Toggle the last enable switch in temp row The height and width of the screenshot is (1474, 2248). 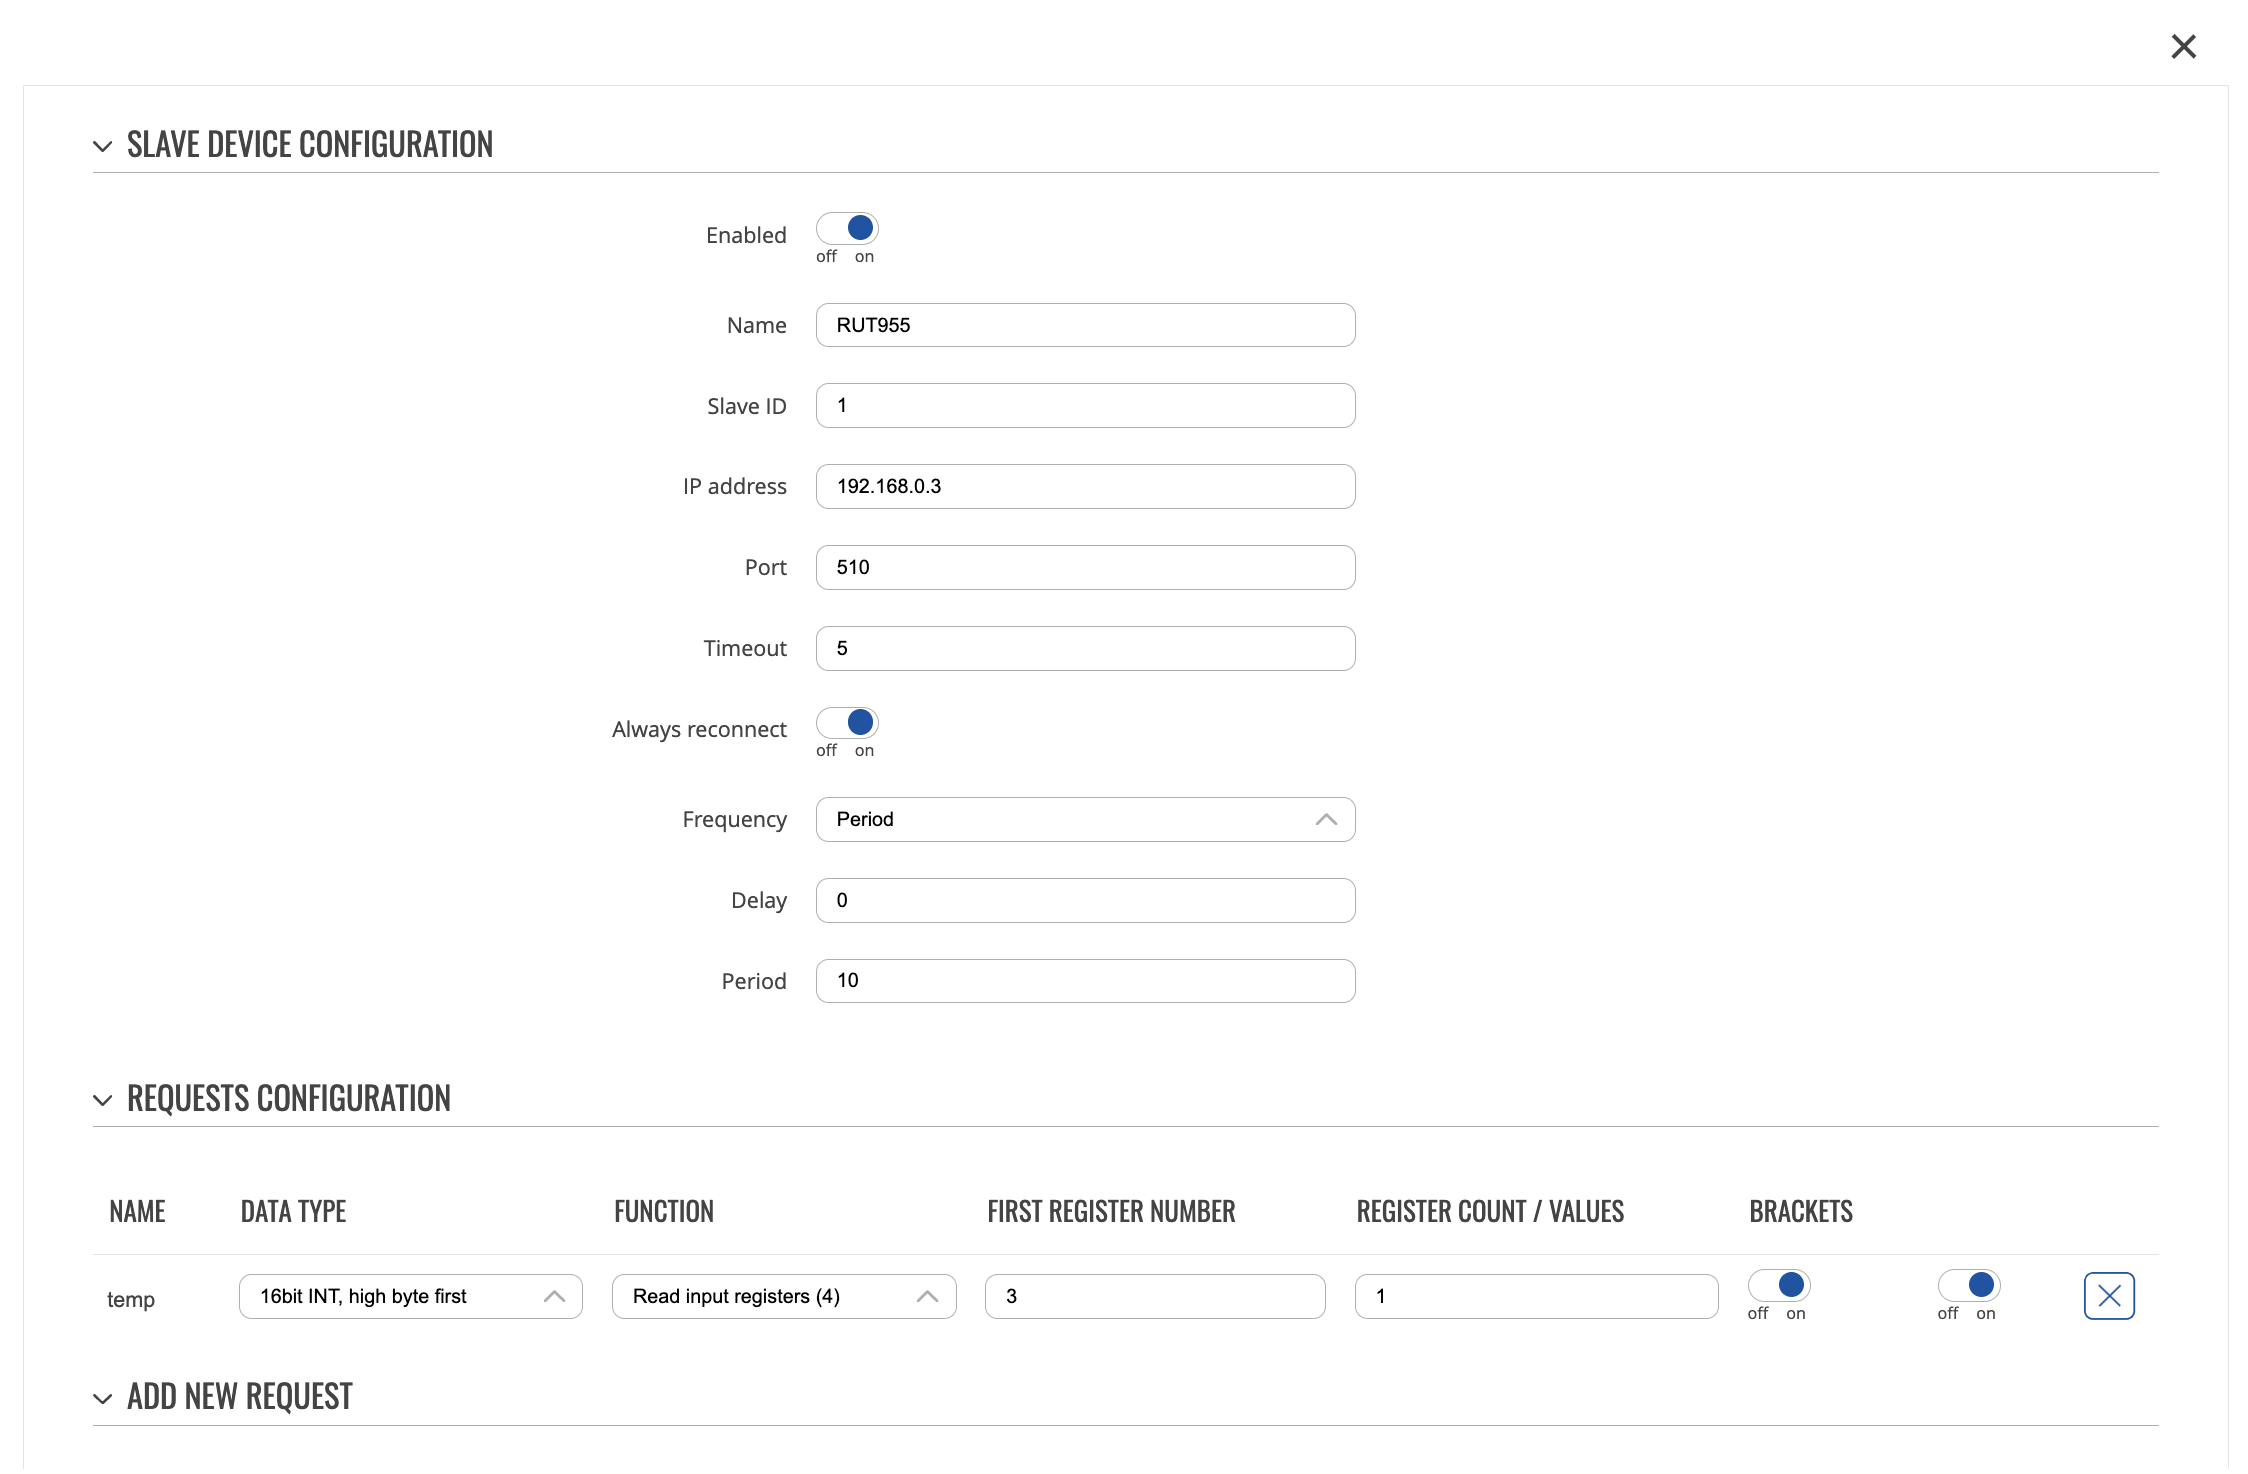(x=1969, y=1285)
